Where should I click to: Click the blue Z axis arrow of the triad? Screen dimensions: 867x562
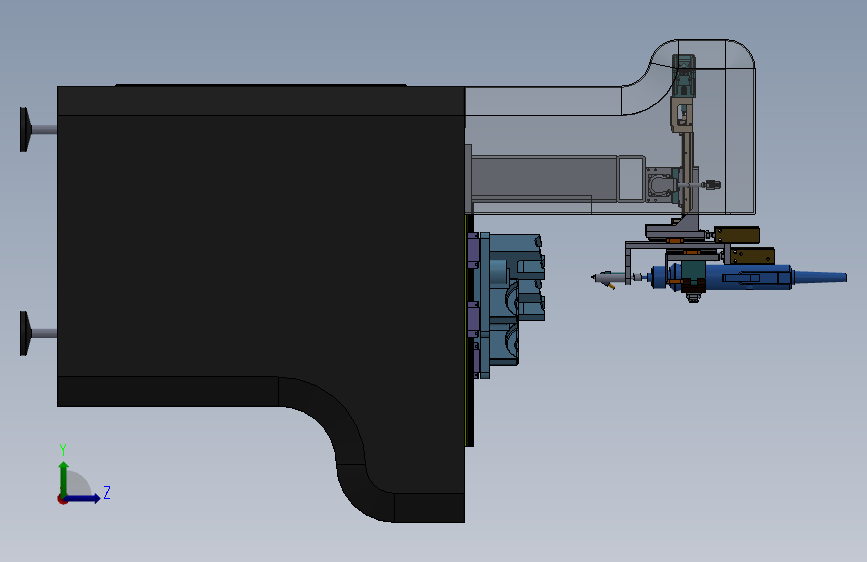(x=83, y=498)
